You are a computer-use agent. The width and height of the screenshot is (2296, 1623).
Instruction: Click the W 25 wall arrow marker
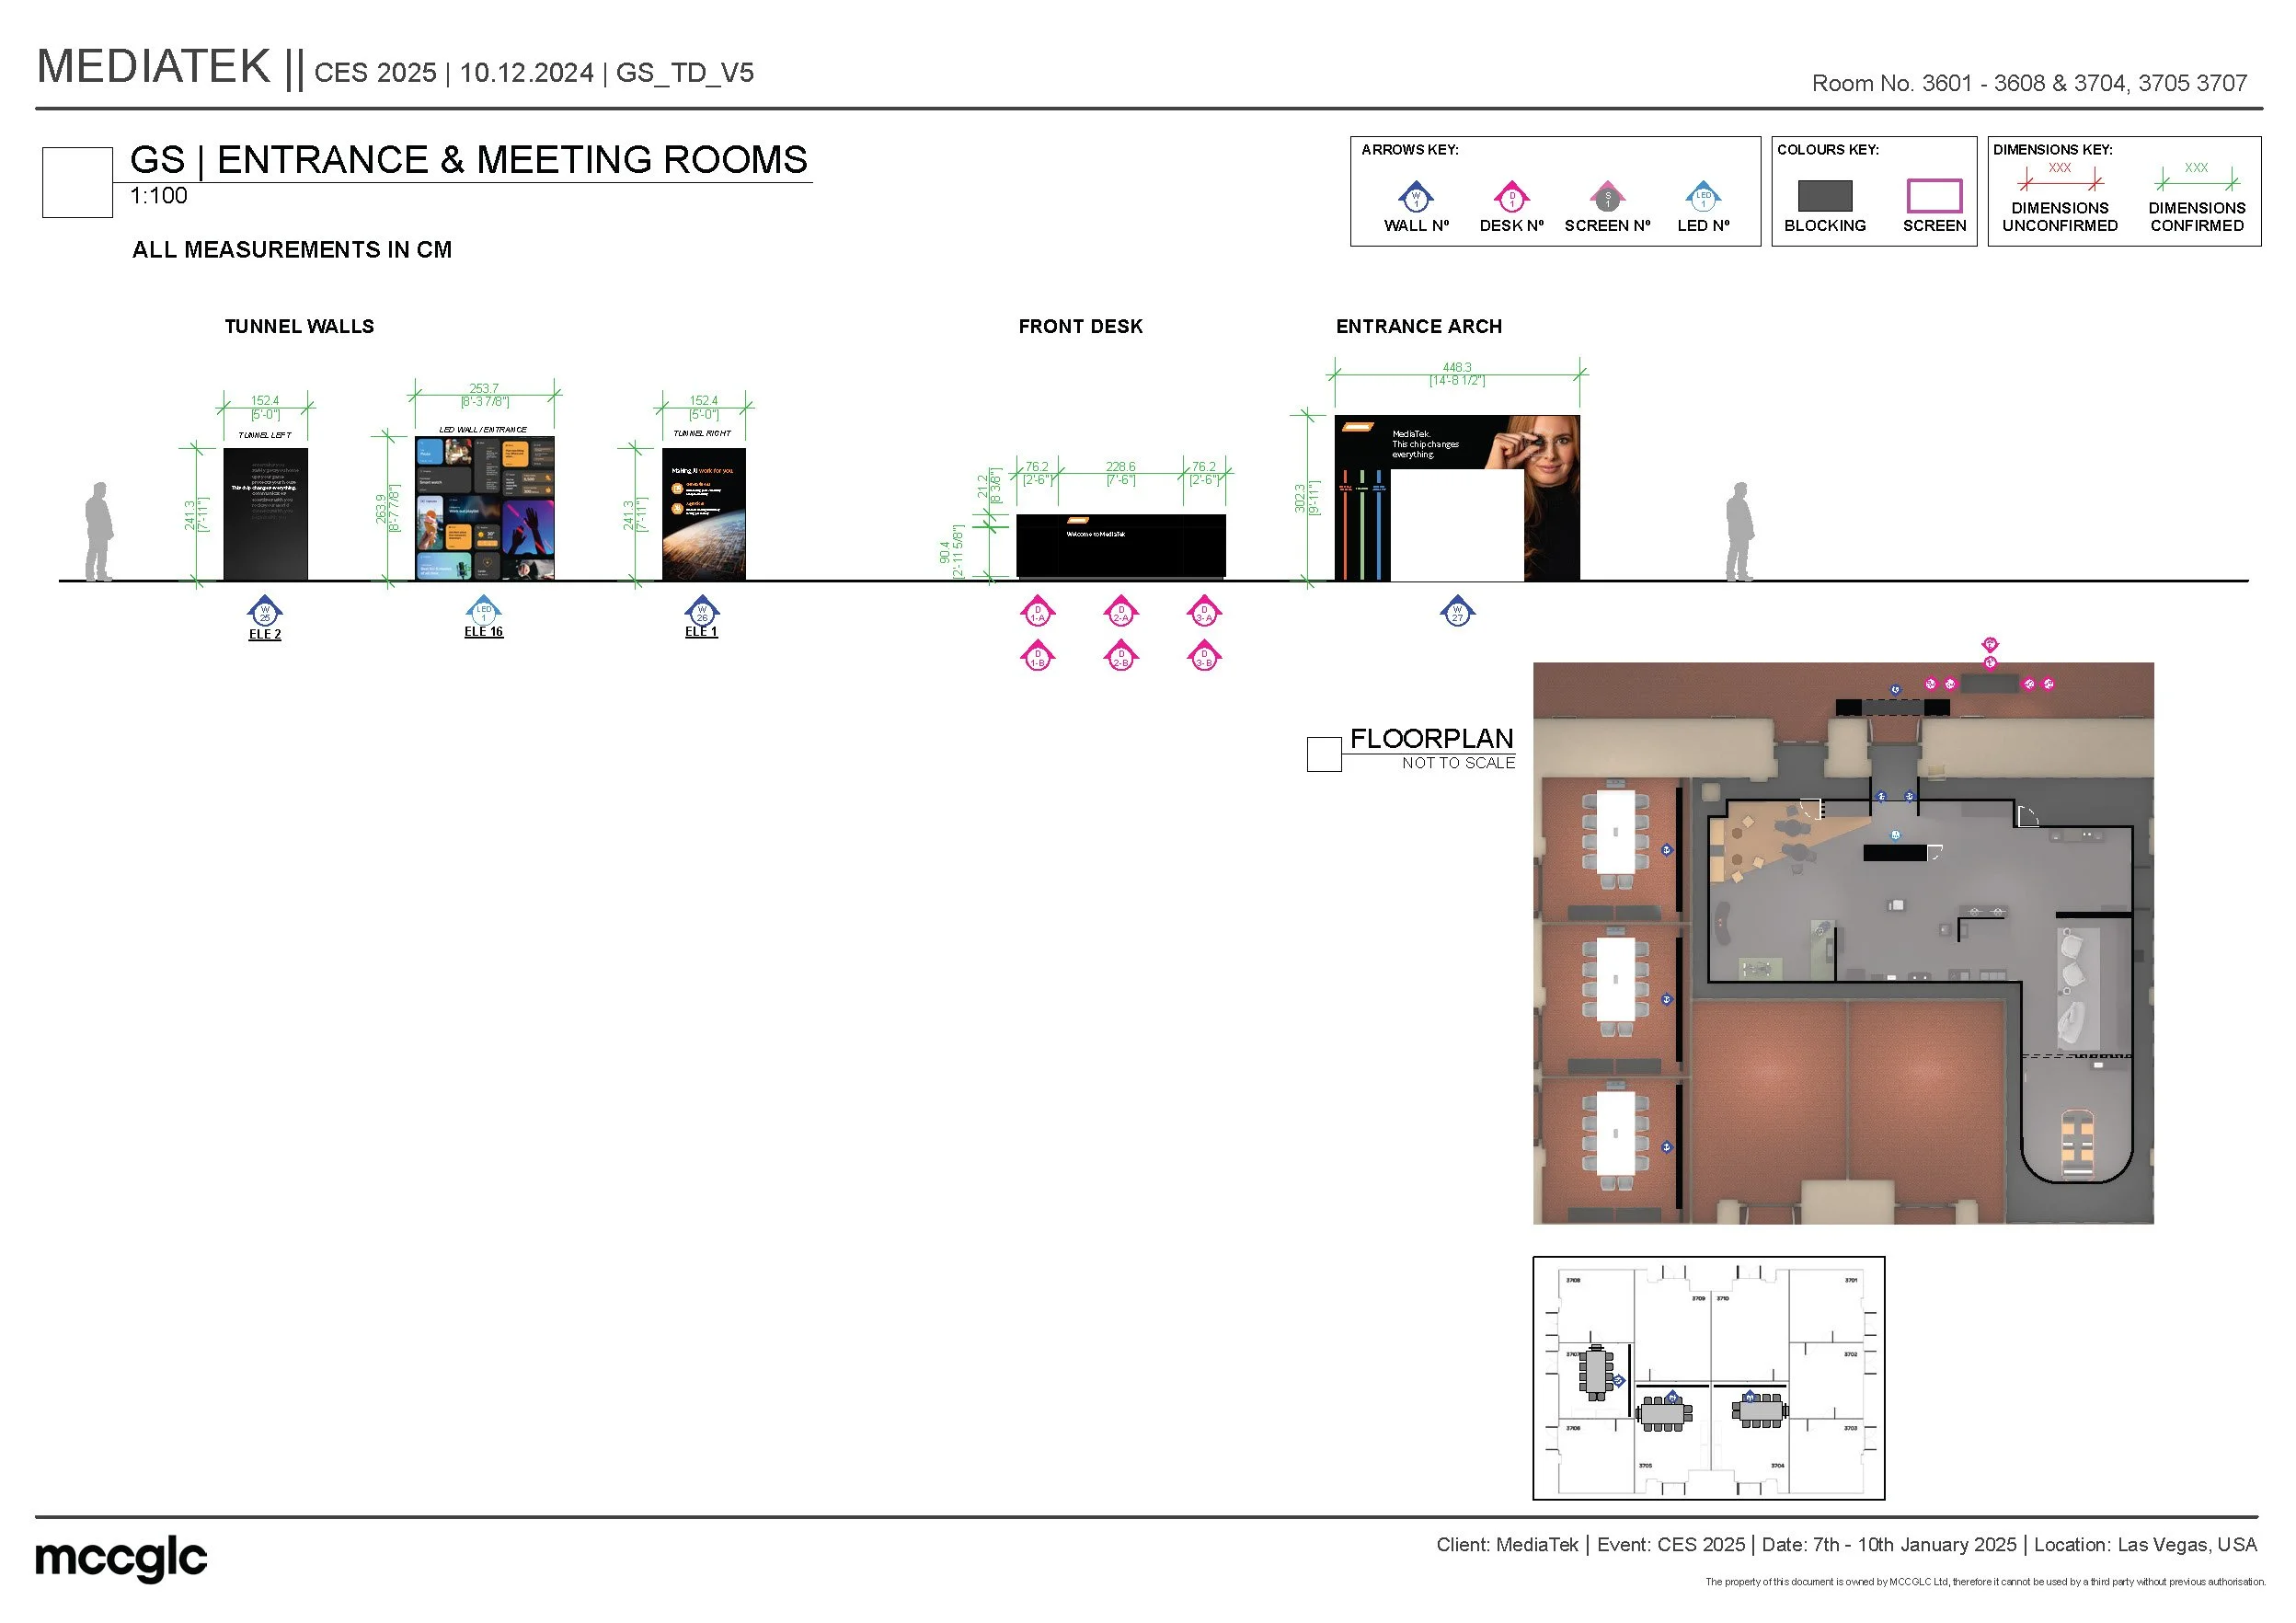[265, 611]
